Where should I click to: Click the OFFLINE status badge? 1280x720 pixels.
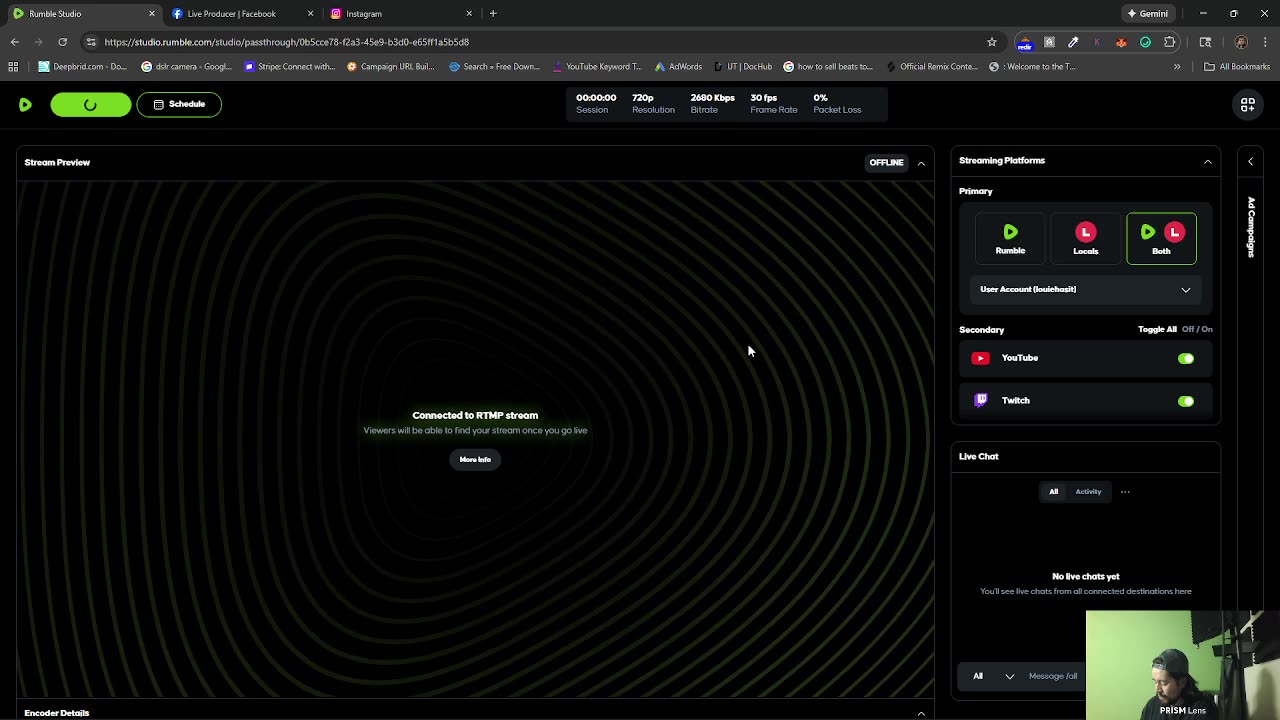tap(886, 163)
